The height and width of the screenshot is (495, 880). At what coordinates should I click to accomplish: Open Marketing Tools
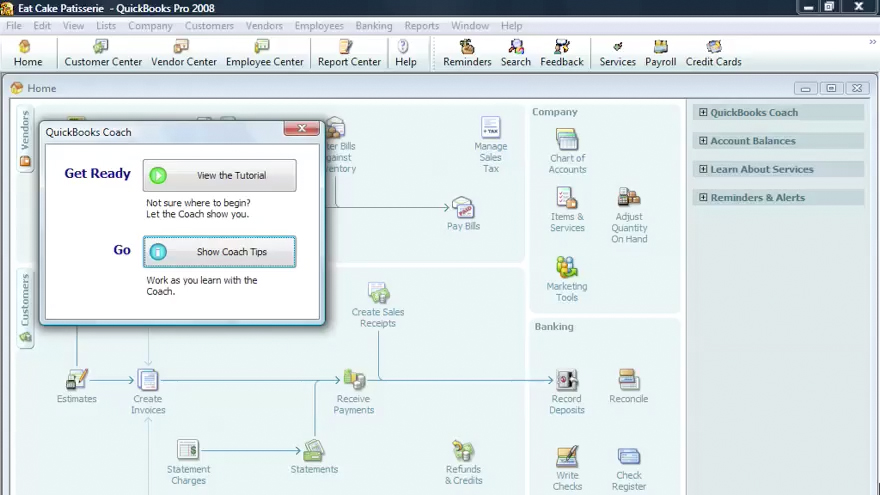pyautogui.click(x=567, y=279)
